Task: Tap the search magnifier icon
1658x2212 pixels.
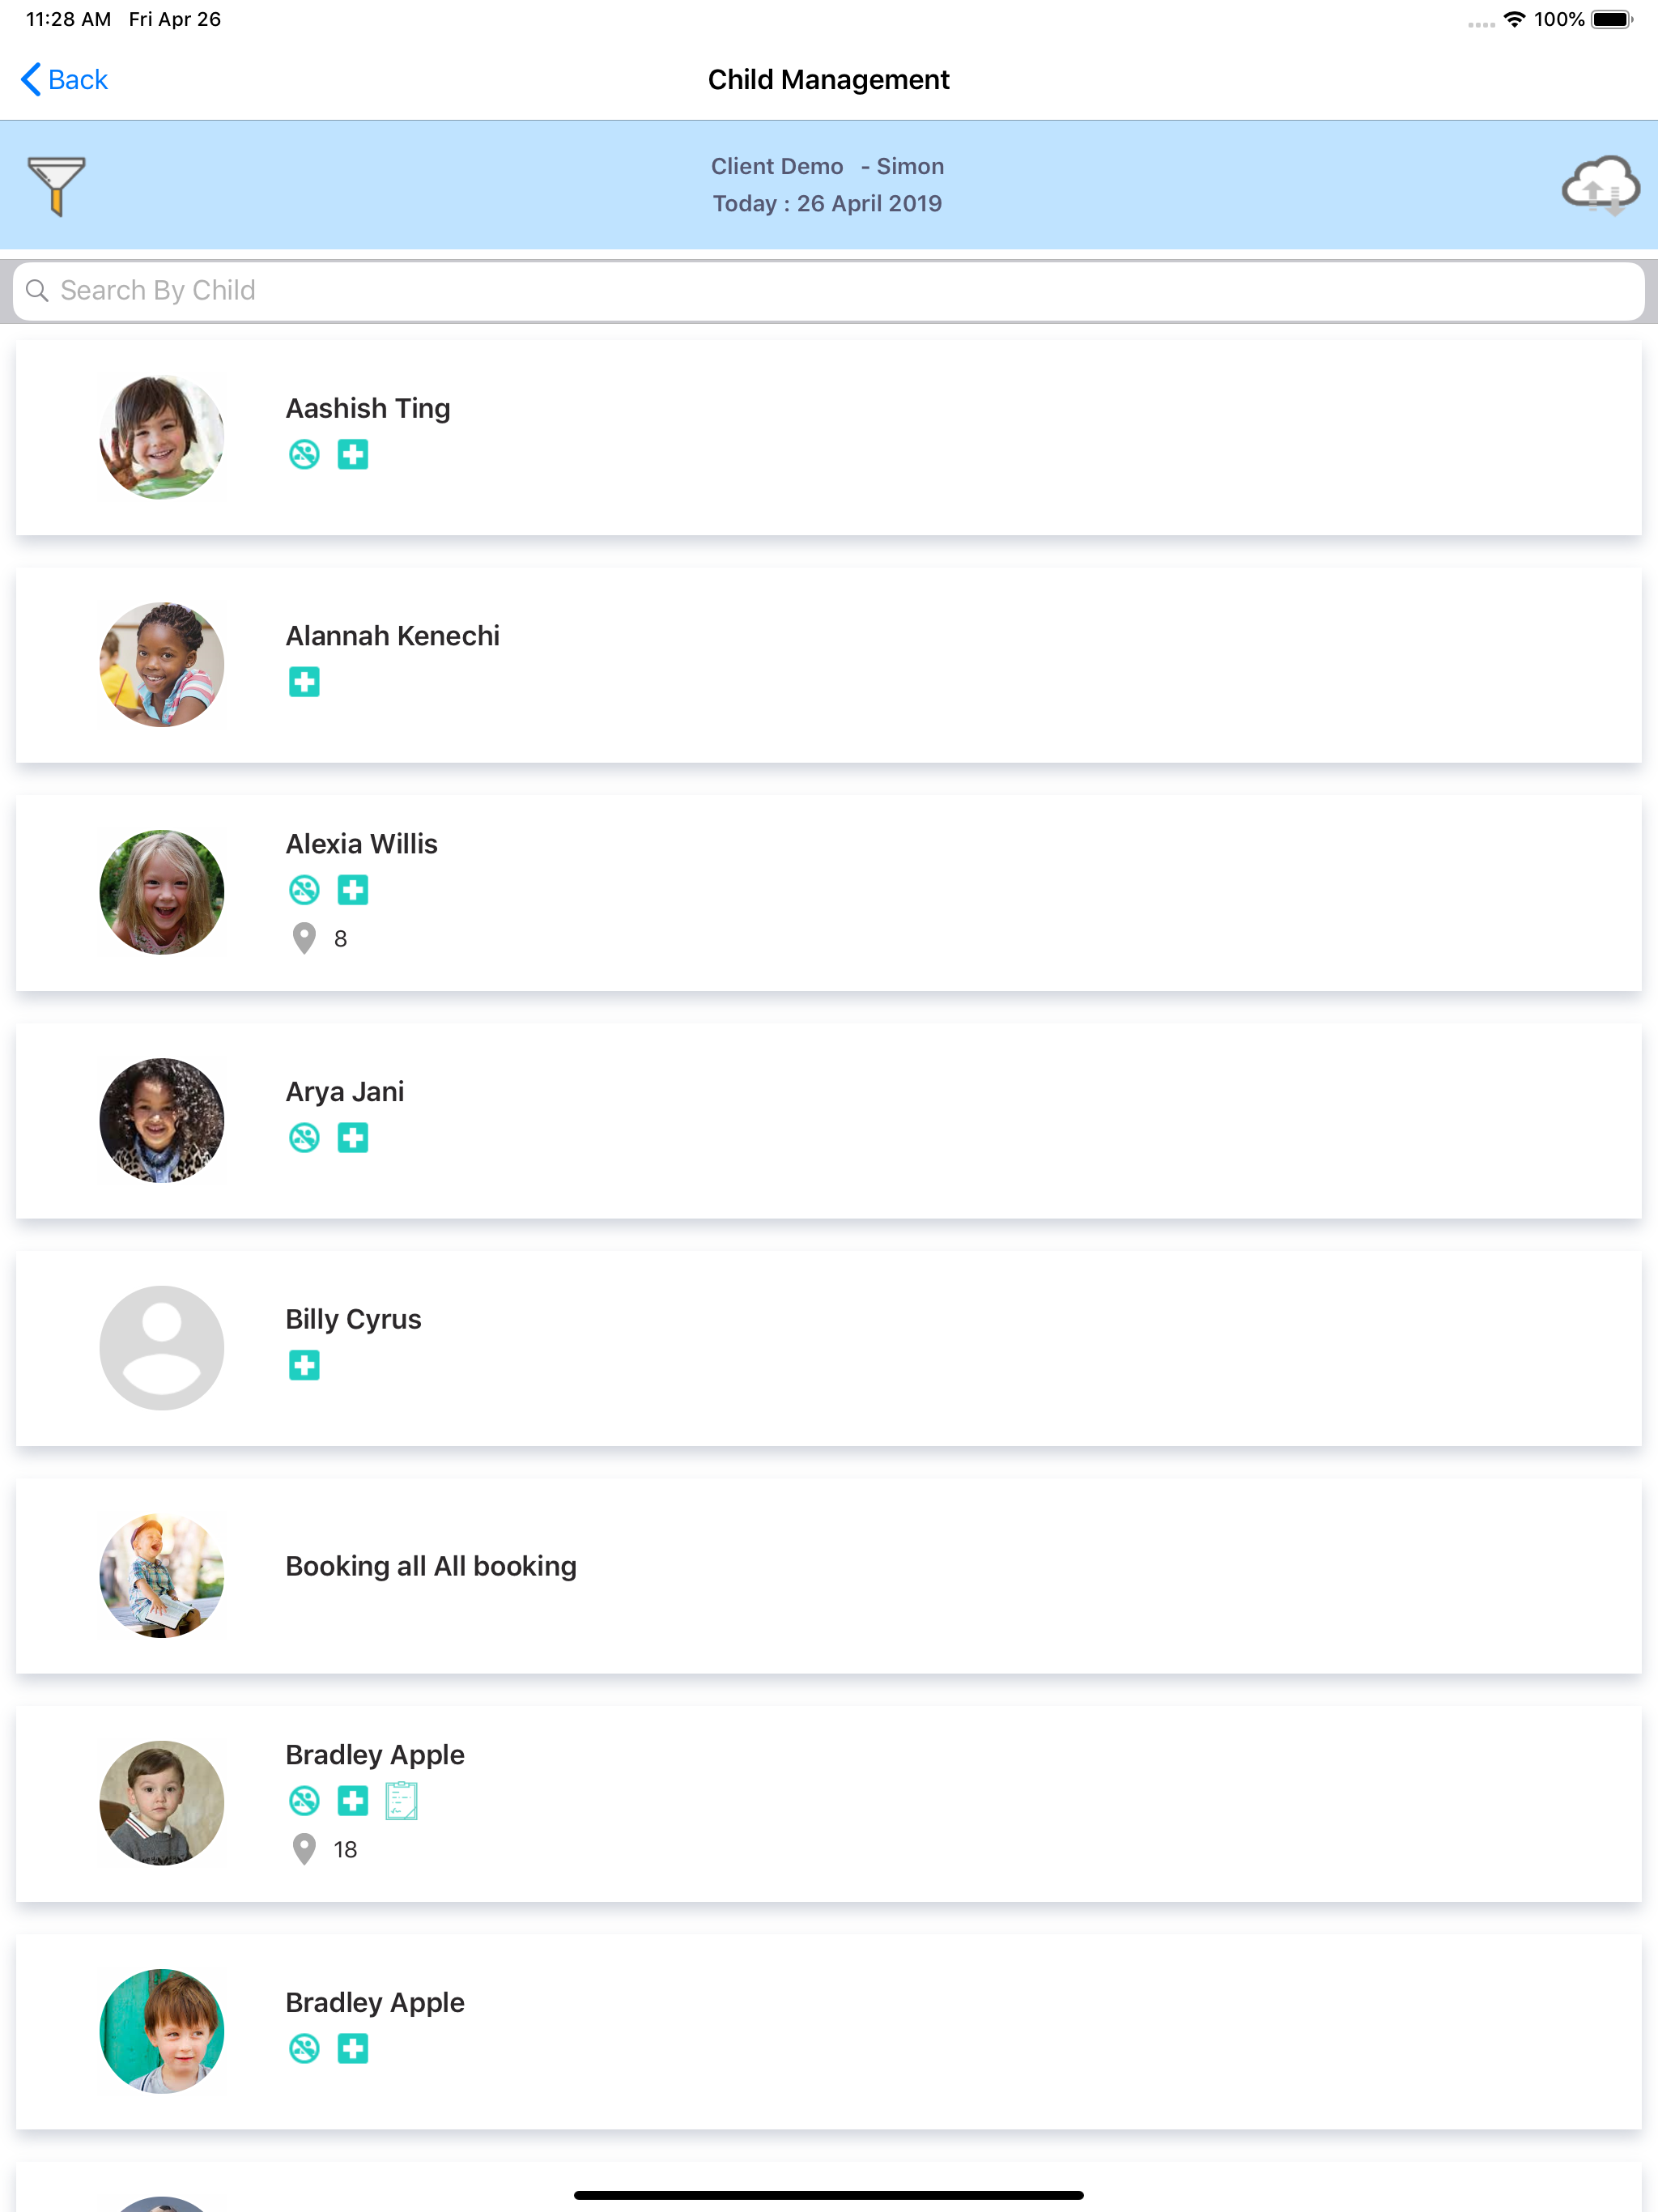Action: [37, 290]
